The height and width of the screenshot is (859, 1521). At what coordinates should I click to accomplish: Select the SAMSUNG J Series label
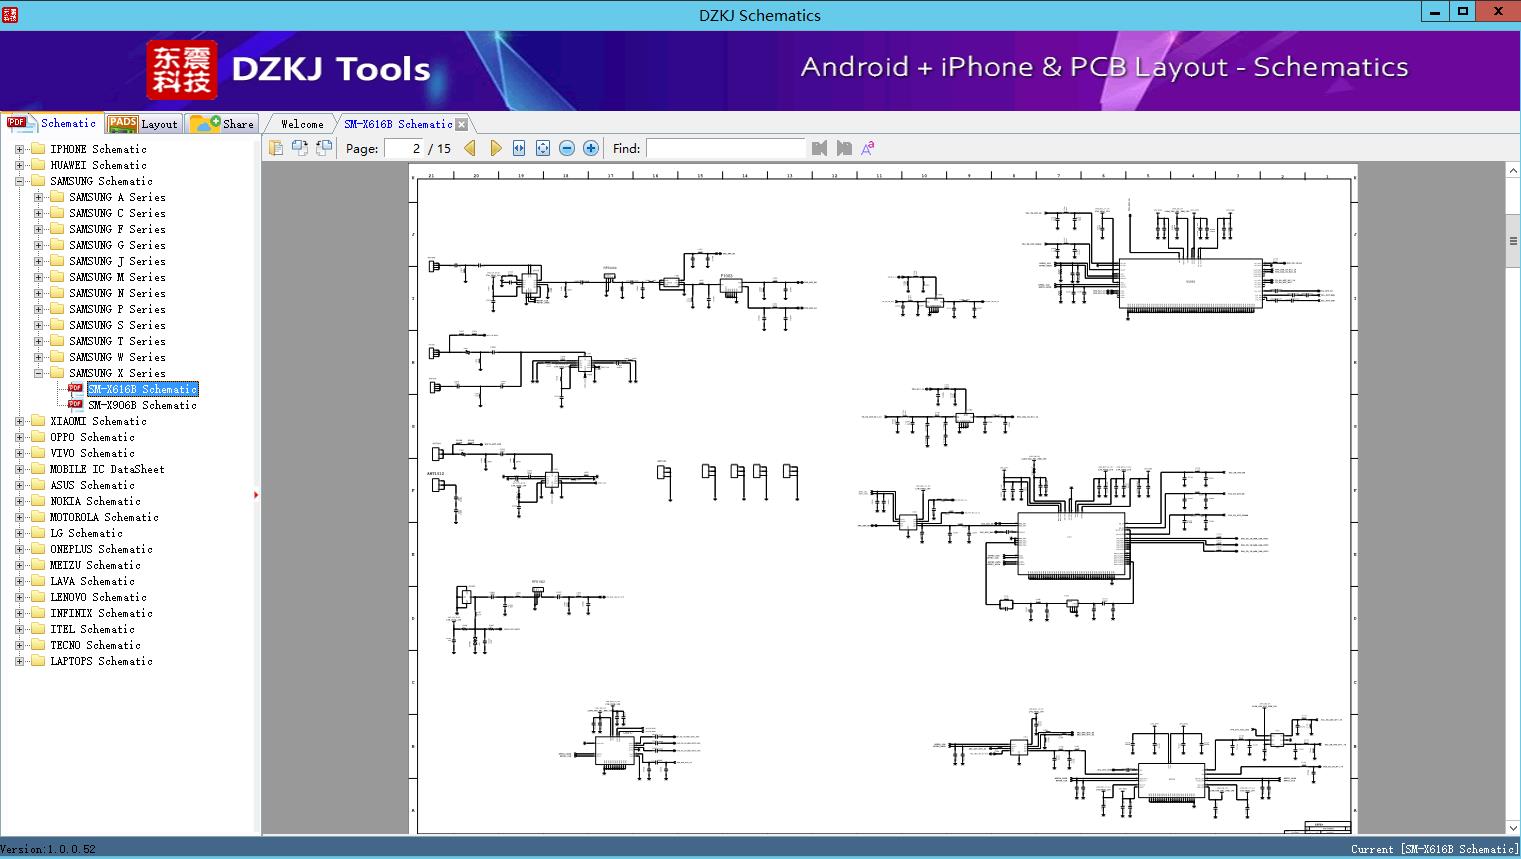click(117, 261)
